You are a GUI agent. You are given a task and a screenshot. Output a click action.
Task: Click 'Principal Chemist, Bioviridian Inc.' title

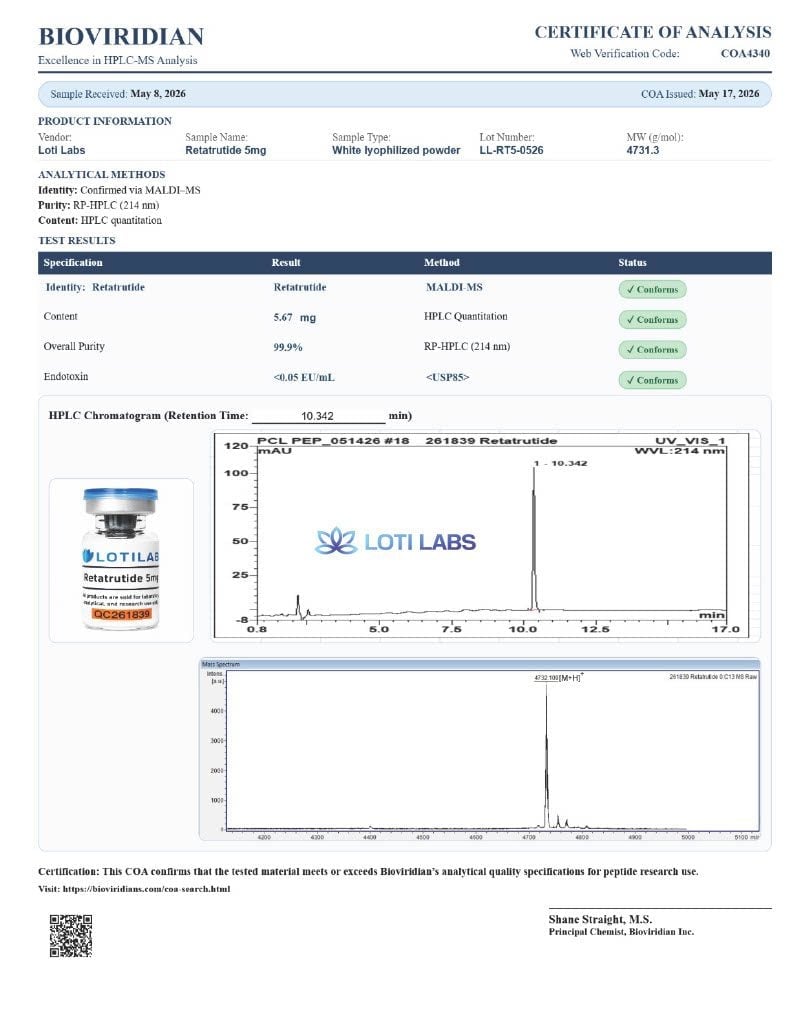pos(621,932)
